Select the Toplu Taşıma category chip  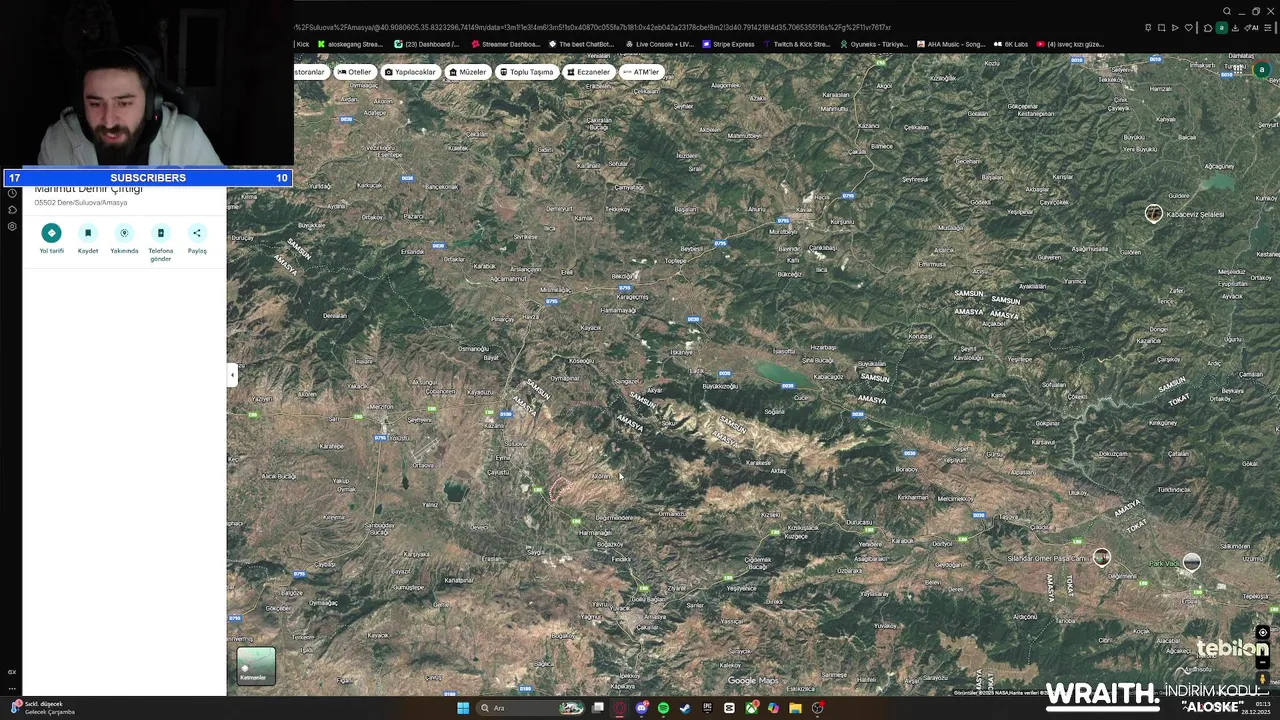click(x=526, y=72)
